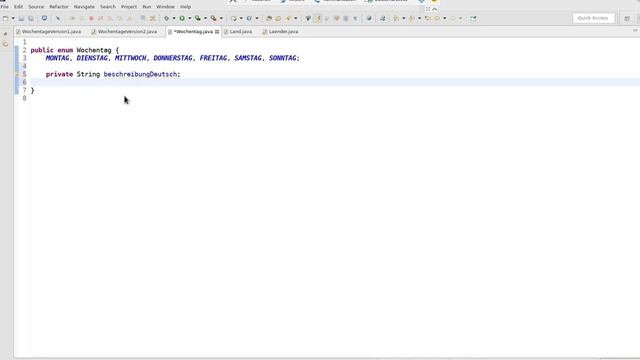Click the Back navigation arrow icon
Viewport: 640px width, 360px height.
coord(437,18)
